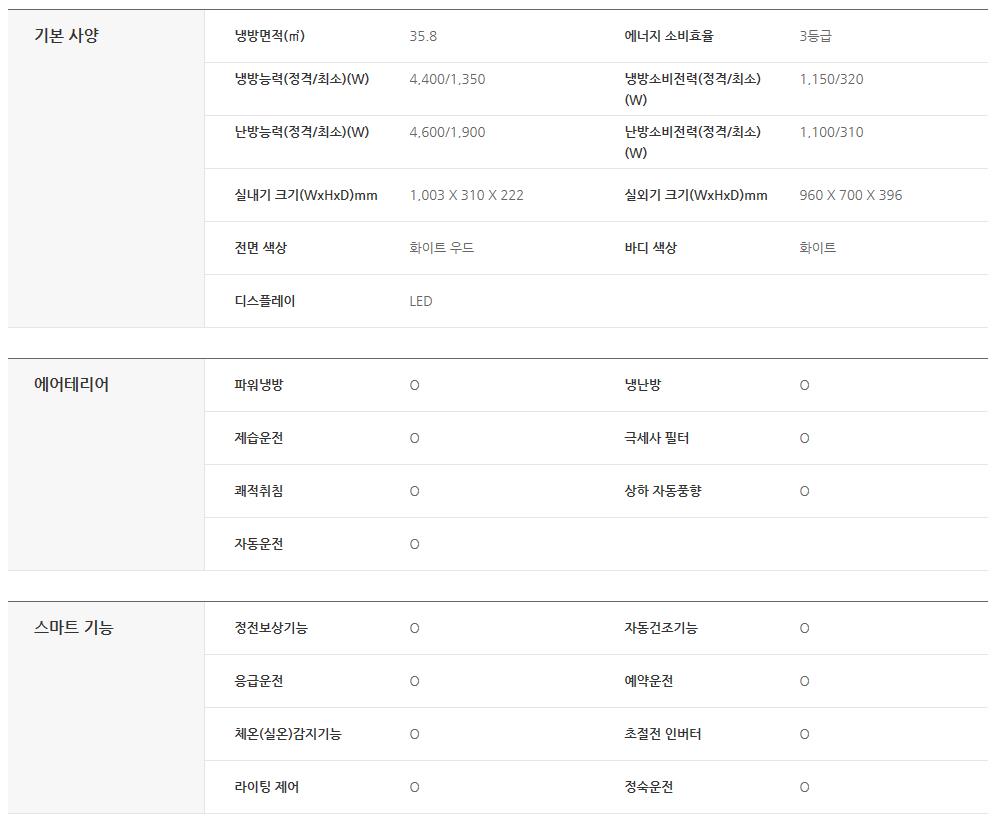Click the 정전보상기능 feature label
Image resolution: width=1002 pixels, height=832 pixels.
[271, 628]
